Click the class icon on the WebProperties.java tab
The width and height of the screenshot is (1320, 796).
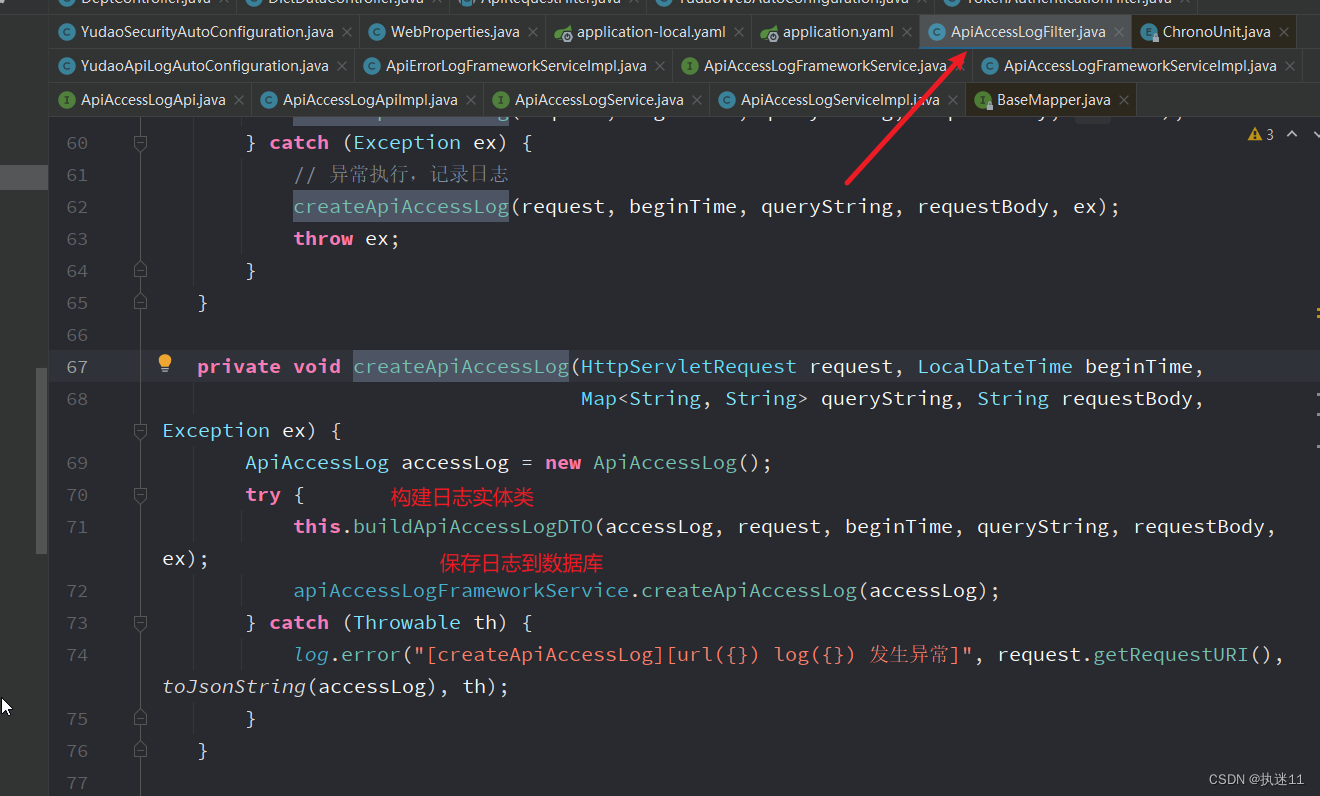pyautogui.click(x=377, y=32)
